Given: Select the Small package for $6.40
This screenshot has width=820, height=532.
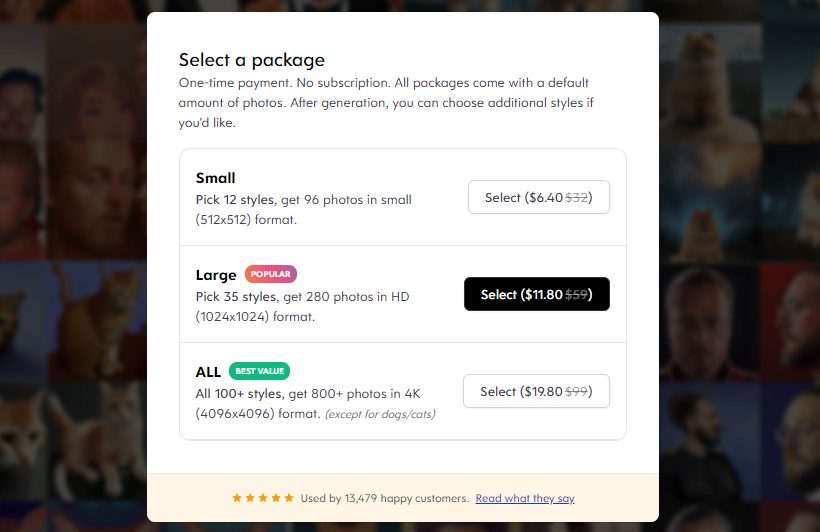Looking at the screenshot, I should [x=539, y=197].
